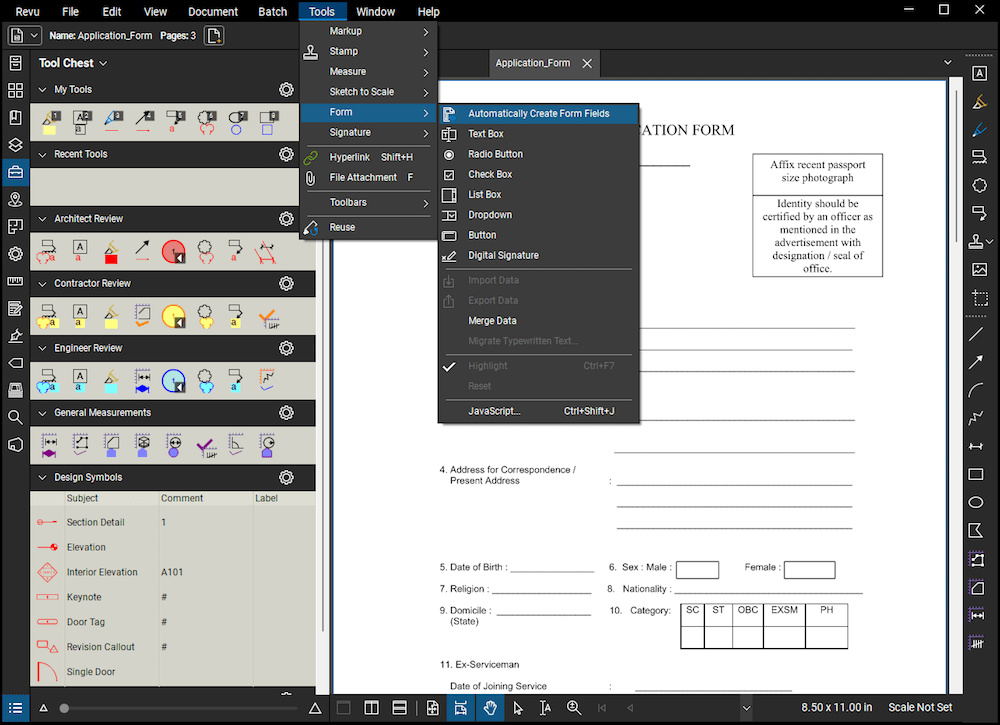Switch to side-by-side page view
The image size is (1000, 725).
[x=372, y=707]
